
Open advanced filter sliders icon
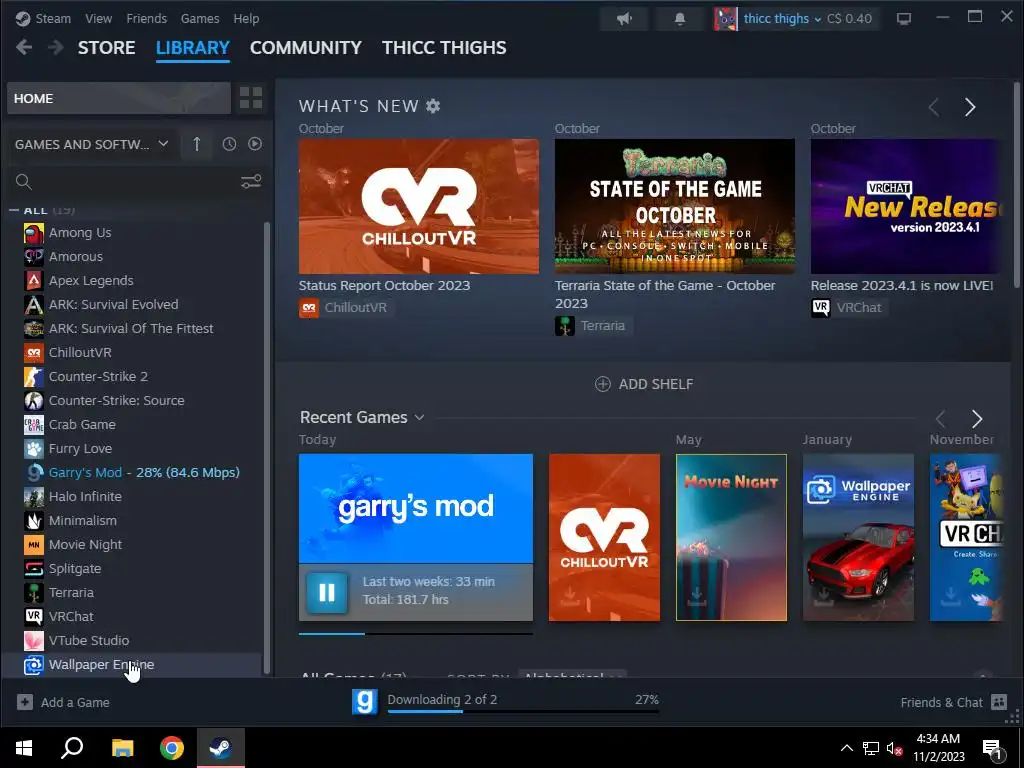click(x=251, y=182)
